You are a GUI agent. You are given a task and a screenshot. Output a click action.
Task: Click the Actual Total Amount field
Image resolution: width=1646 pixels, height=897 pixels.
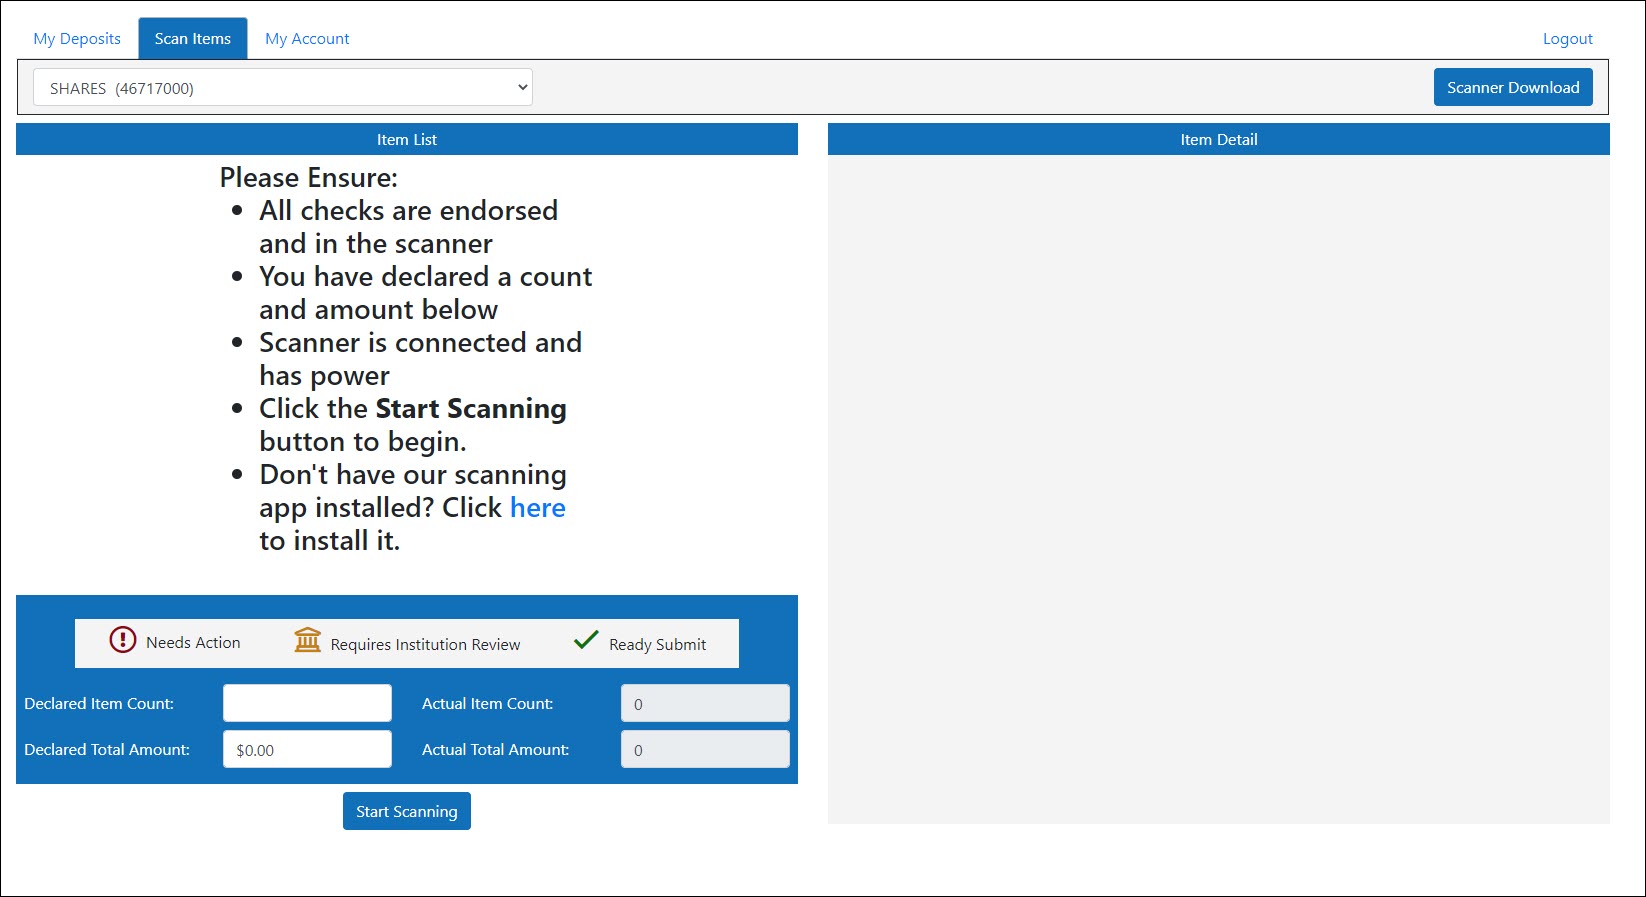coord(705,749)
